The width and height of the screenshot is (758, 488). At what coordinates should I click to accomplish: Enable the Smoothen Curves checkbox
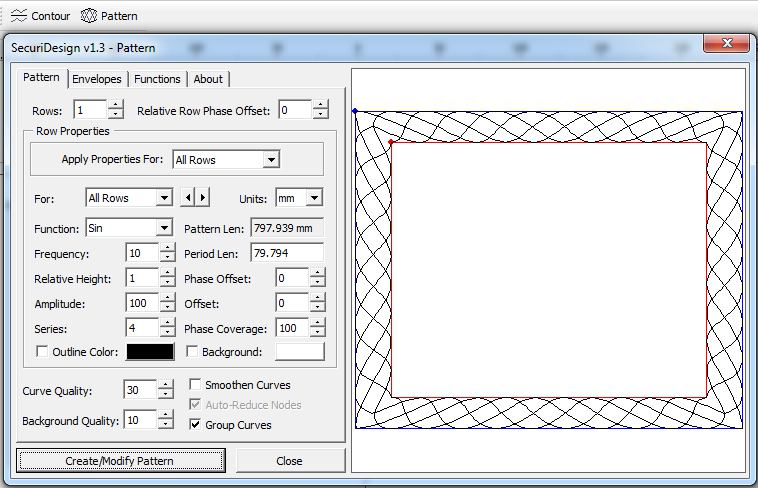[x=195, y=385]
